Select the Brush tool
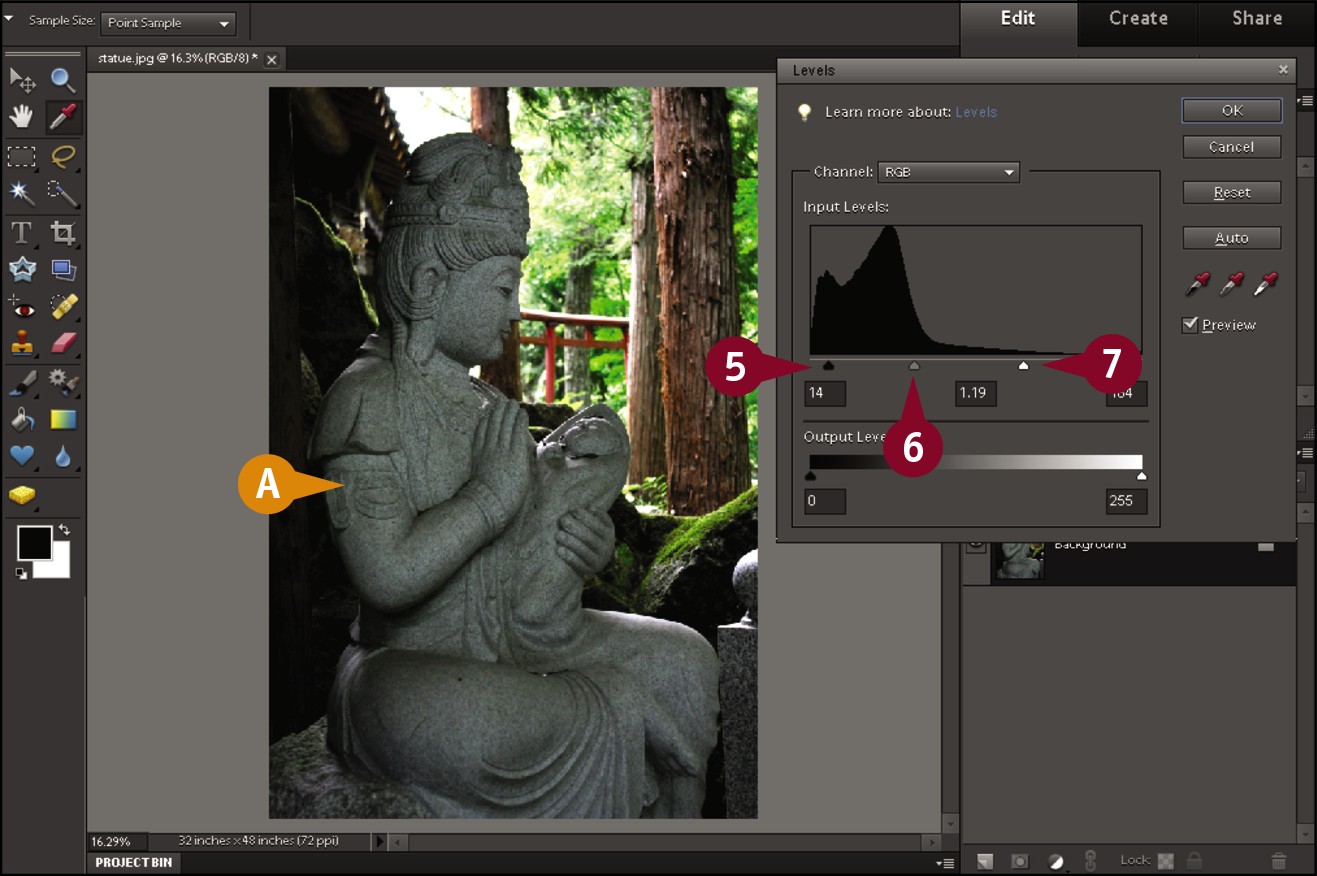1317x876 pixels. click(22, 381)
